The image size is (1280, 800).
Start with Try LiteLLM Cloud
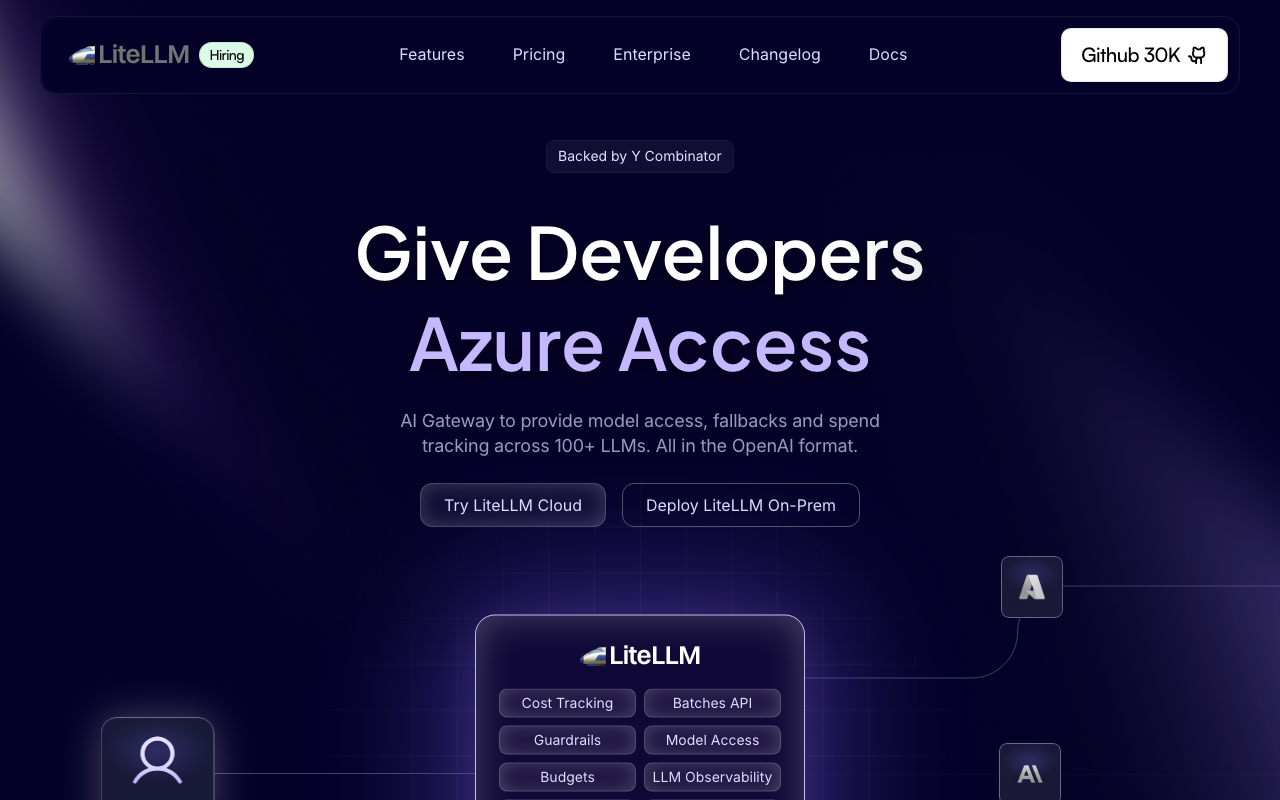click(x=513, y=505)
